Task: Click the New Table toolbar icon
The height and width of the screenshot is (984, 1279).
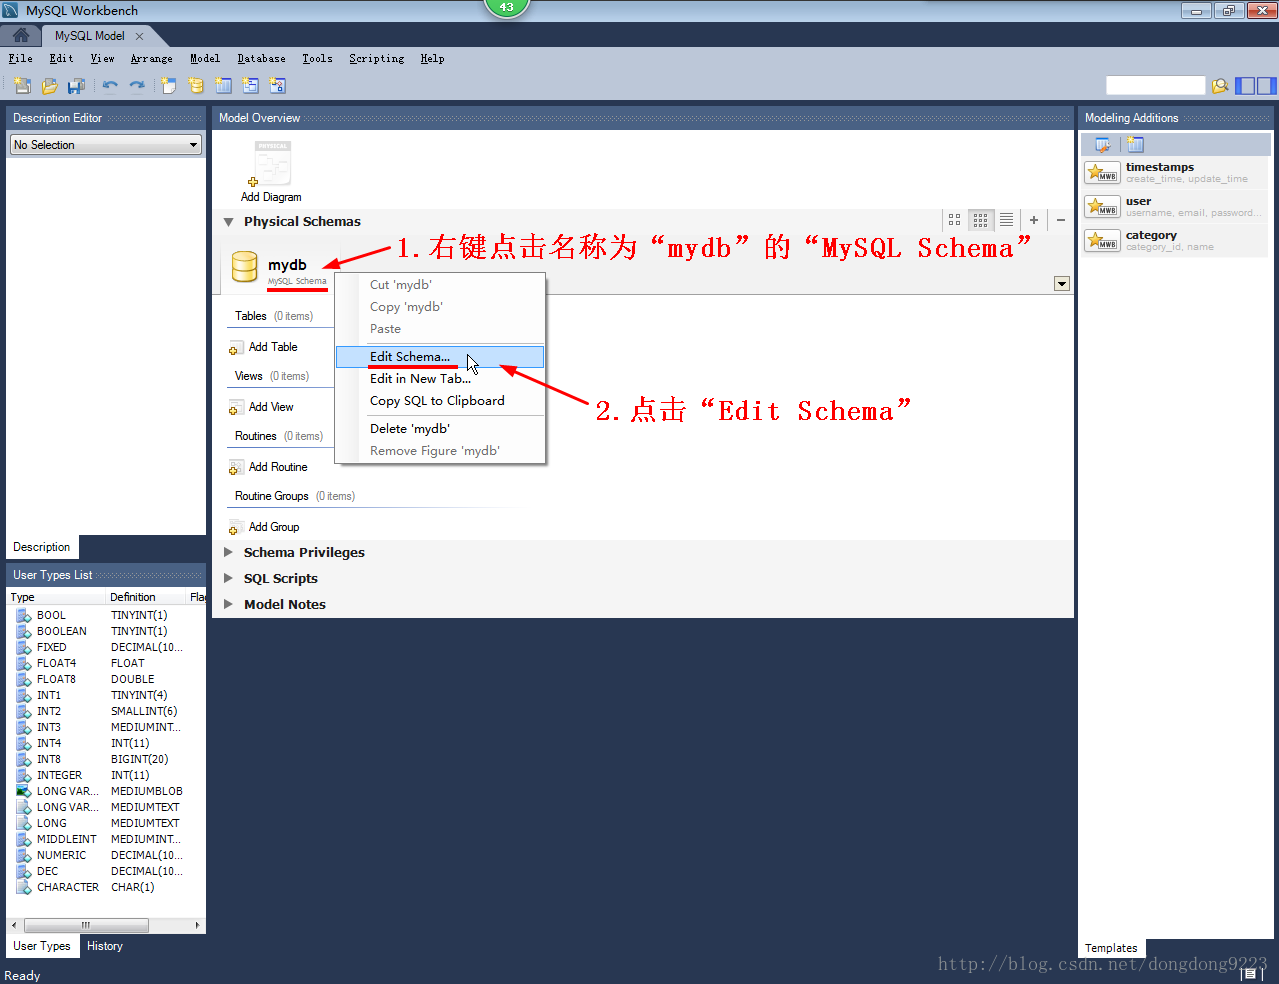Action: click(223, 86)
